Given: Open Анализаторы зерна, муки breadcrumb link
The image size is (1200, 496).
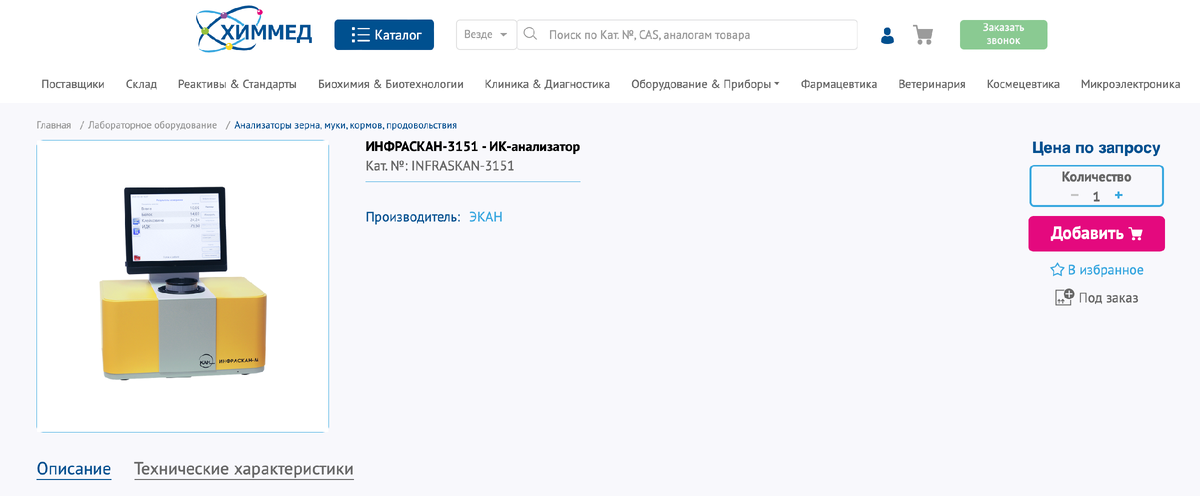Looking at the screenshot, I should pyautogui.click(x=346, y=125).
